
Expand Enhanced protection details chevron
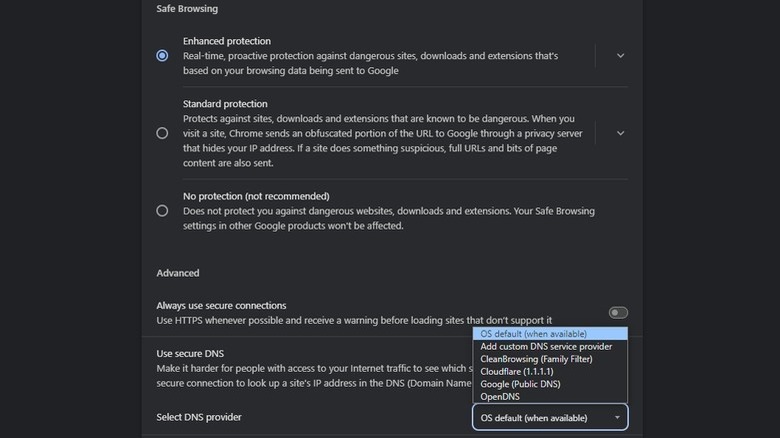[x=620, y=56]
